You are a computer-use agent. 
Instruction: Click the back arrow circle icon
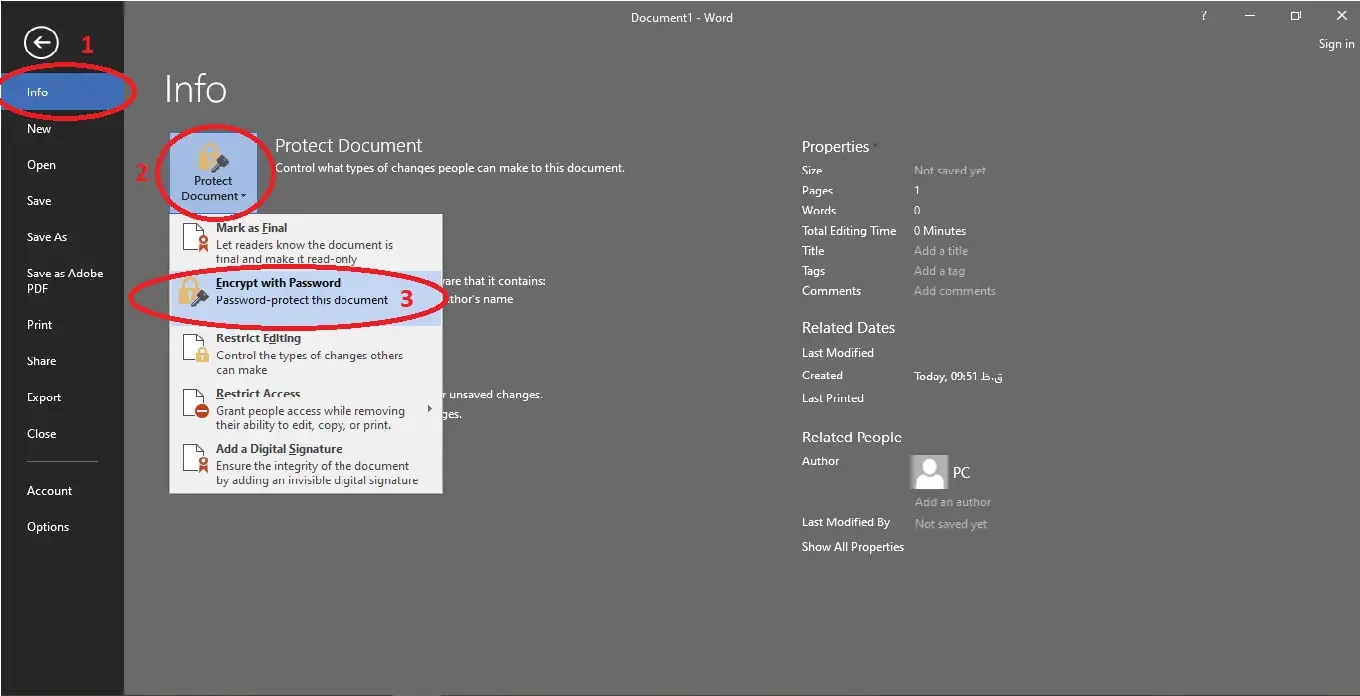point(41,42)
